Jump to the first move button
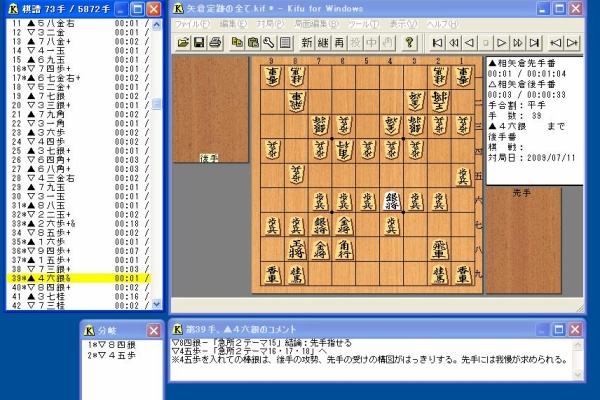The image size is (600, 400). [x=438, y=43]
